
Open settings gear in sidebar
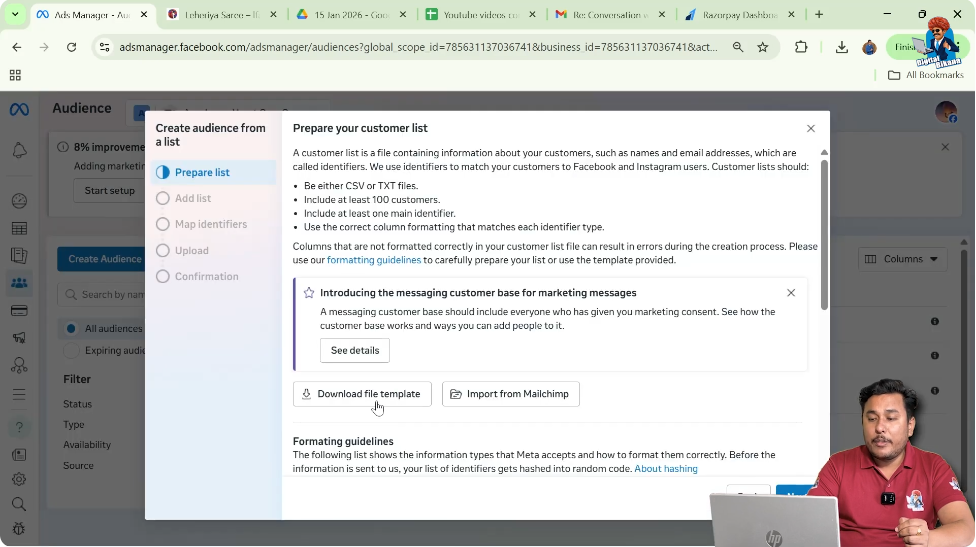(19, 479)
